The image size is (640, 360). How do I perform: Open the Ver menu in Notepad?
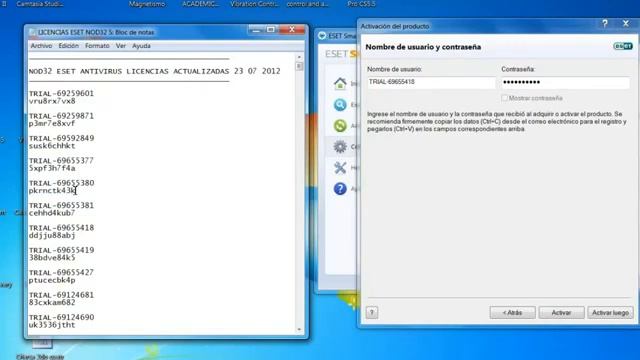(121, 46)
